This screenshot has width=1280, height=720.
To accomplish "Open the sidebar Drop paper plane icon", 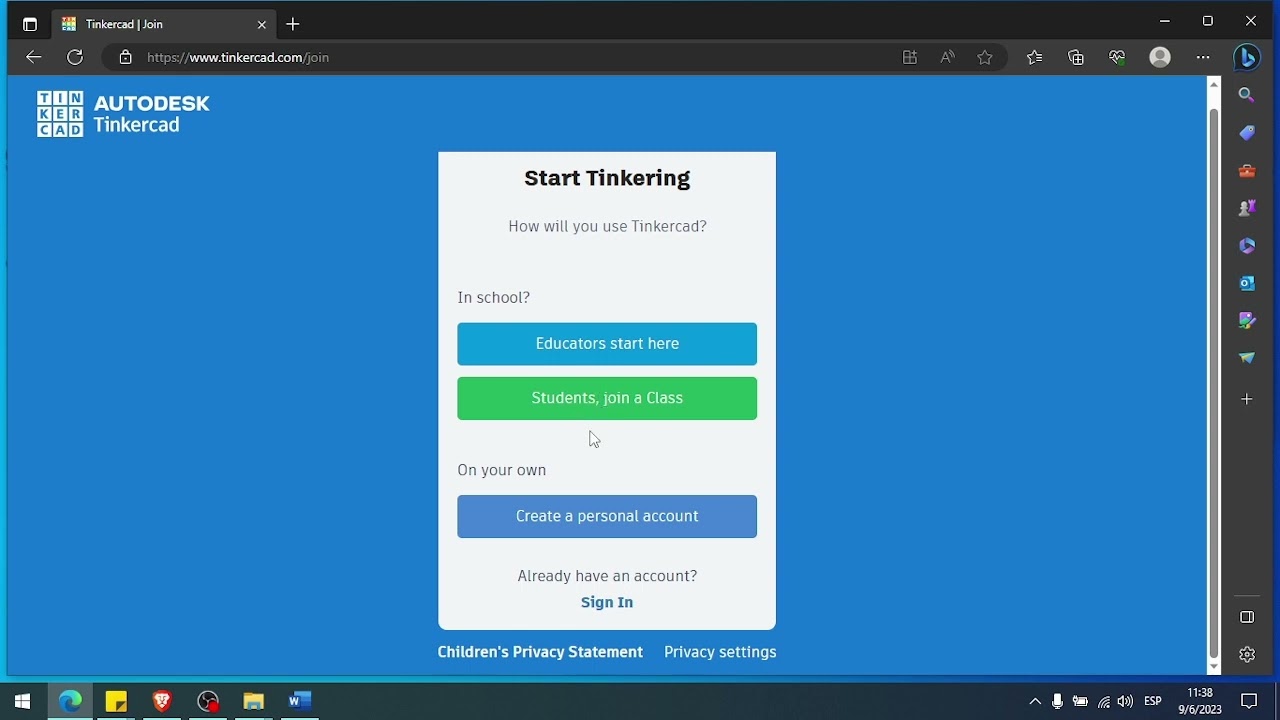I will coord(1247,358).
